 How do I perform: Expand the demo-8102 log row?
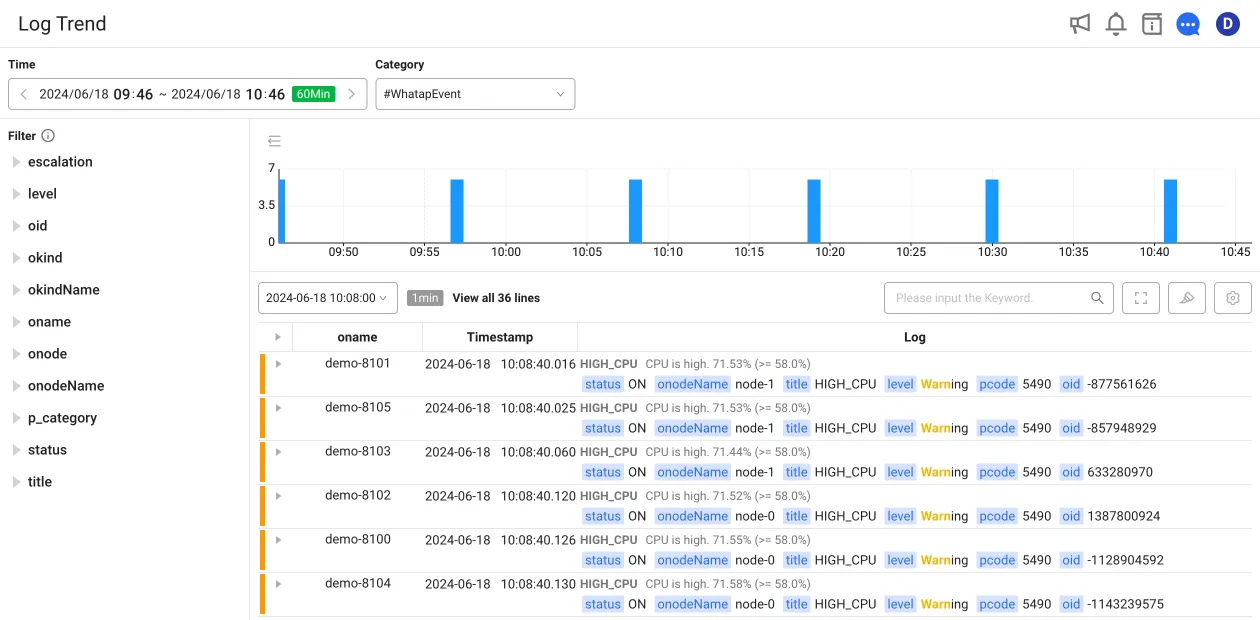click(278, 496)
